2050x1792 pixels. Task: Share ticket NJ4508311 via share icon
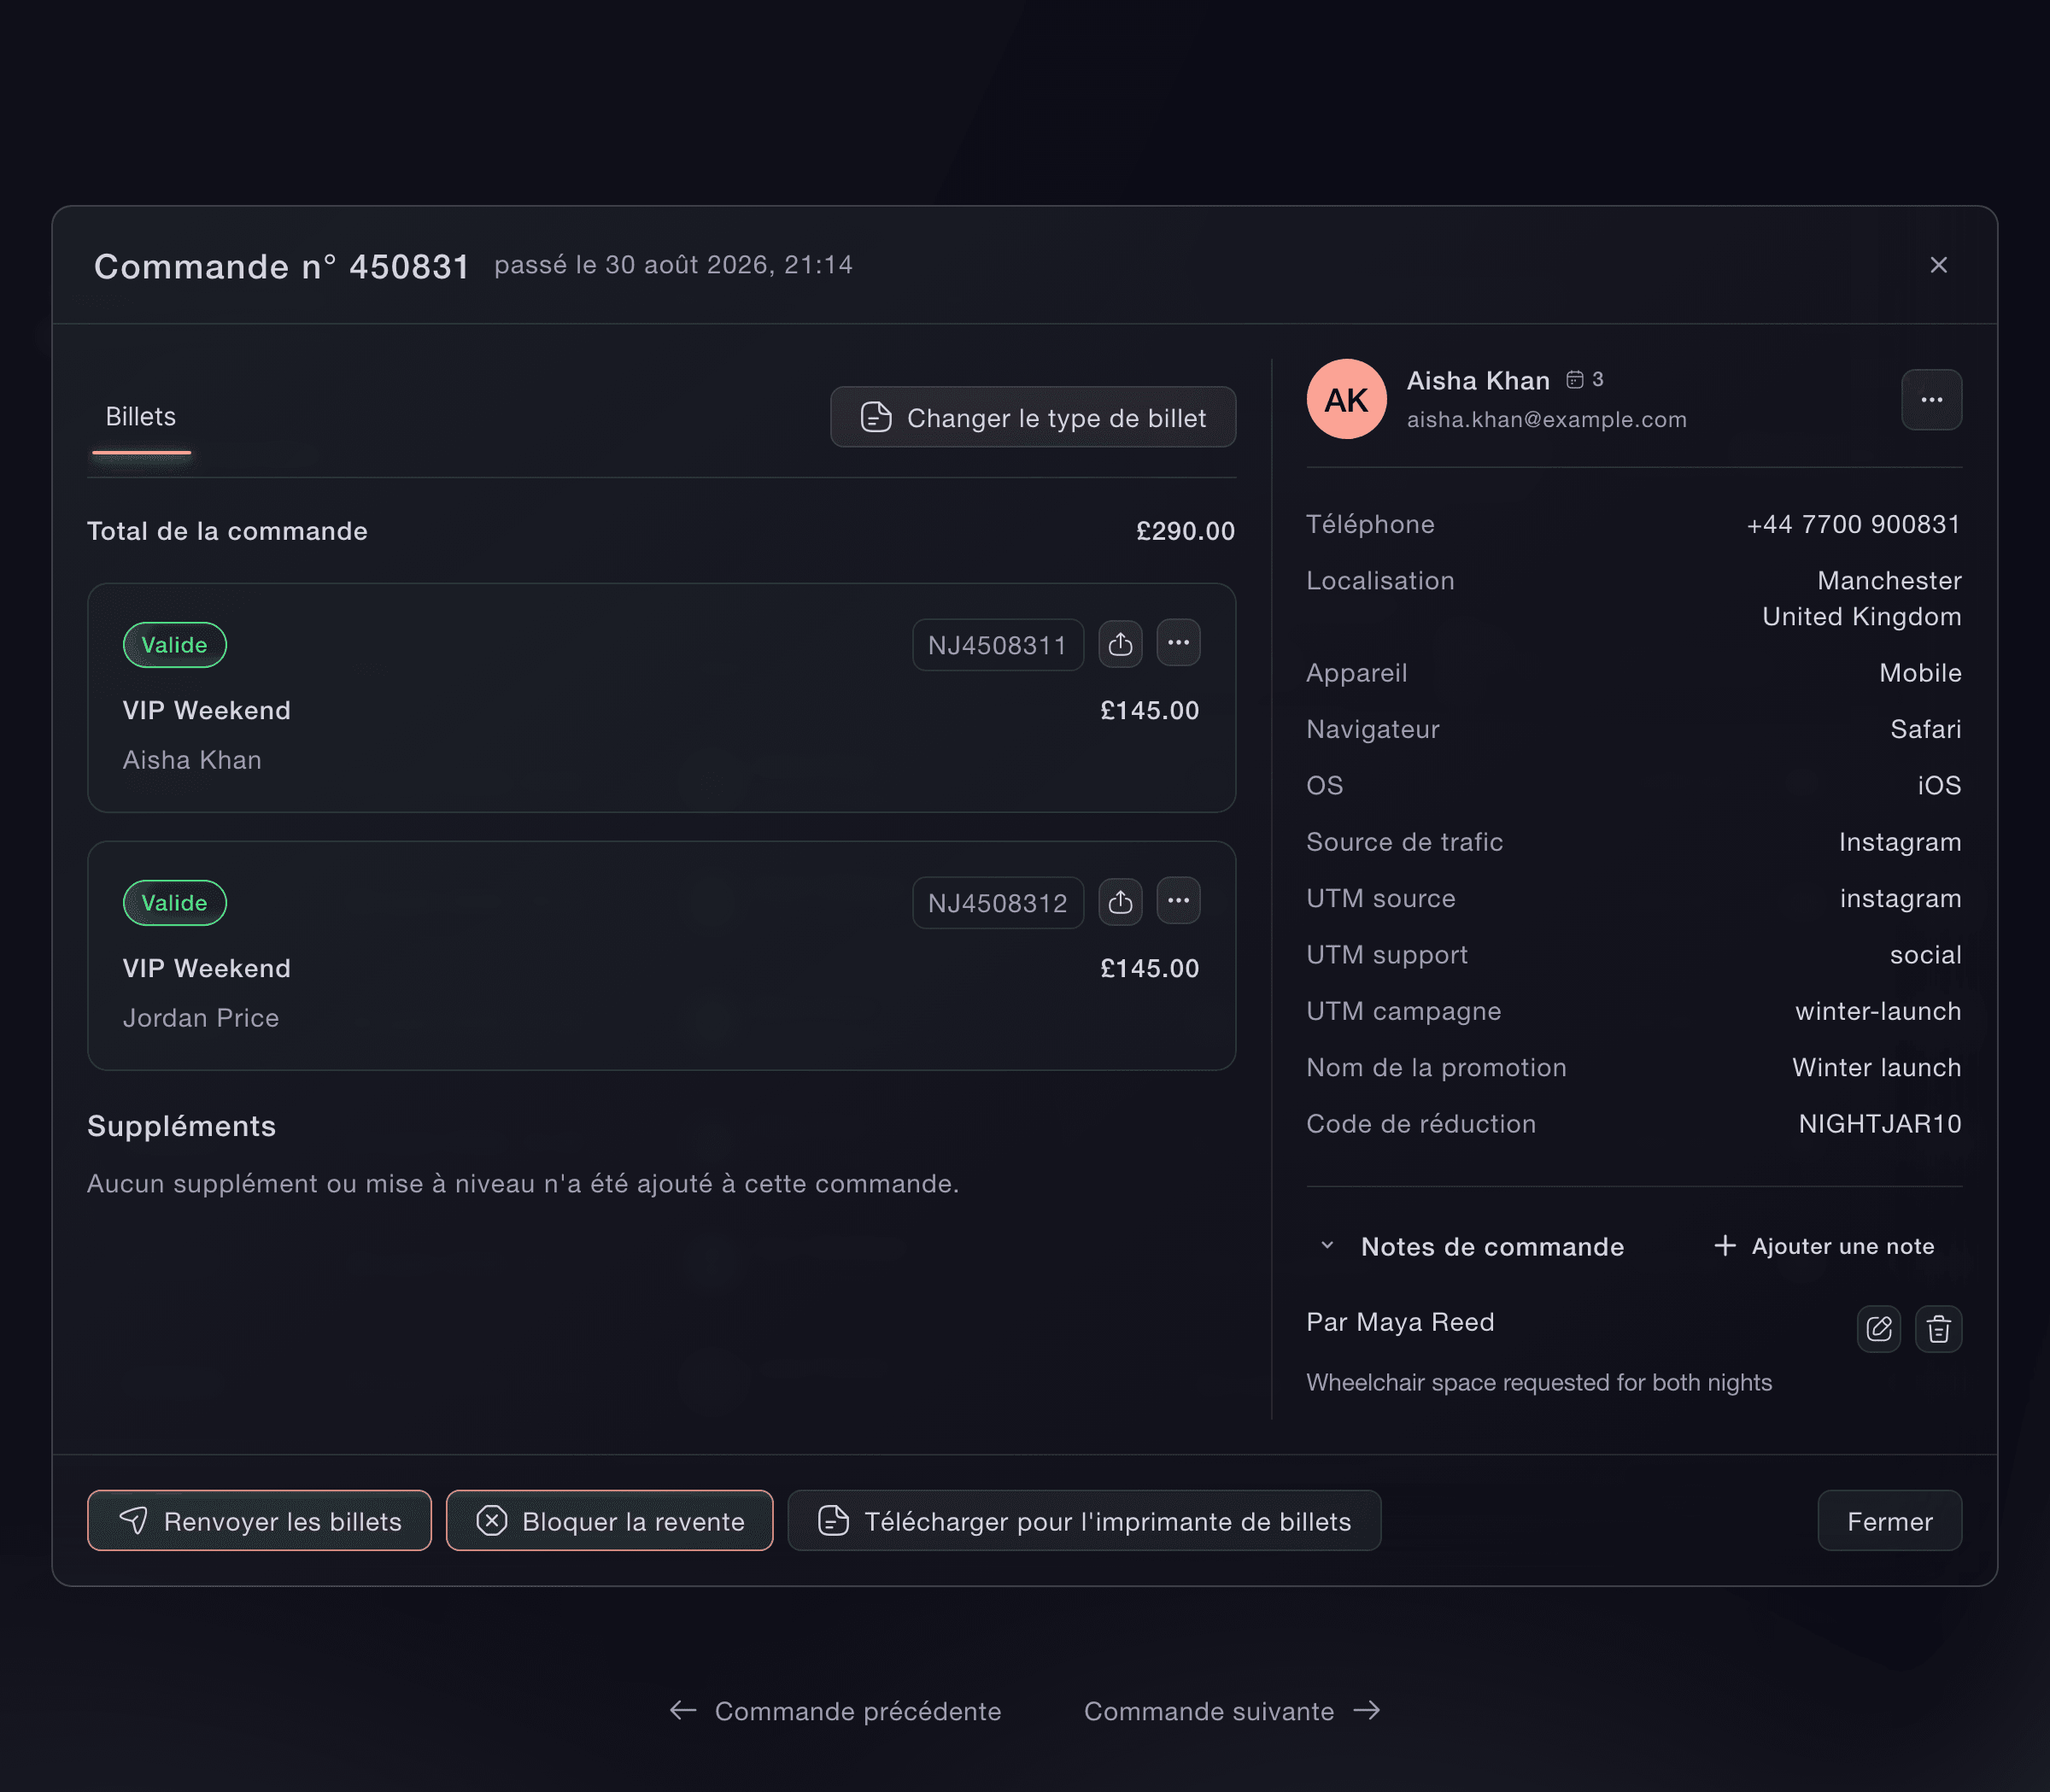(x=1120, y=644)
